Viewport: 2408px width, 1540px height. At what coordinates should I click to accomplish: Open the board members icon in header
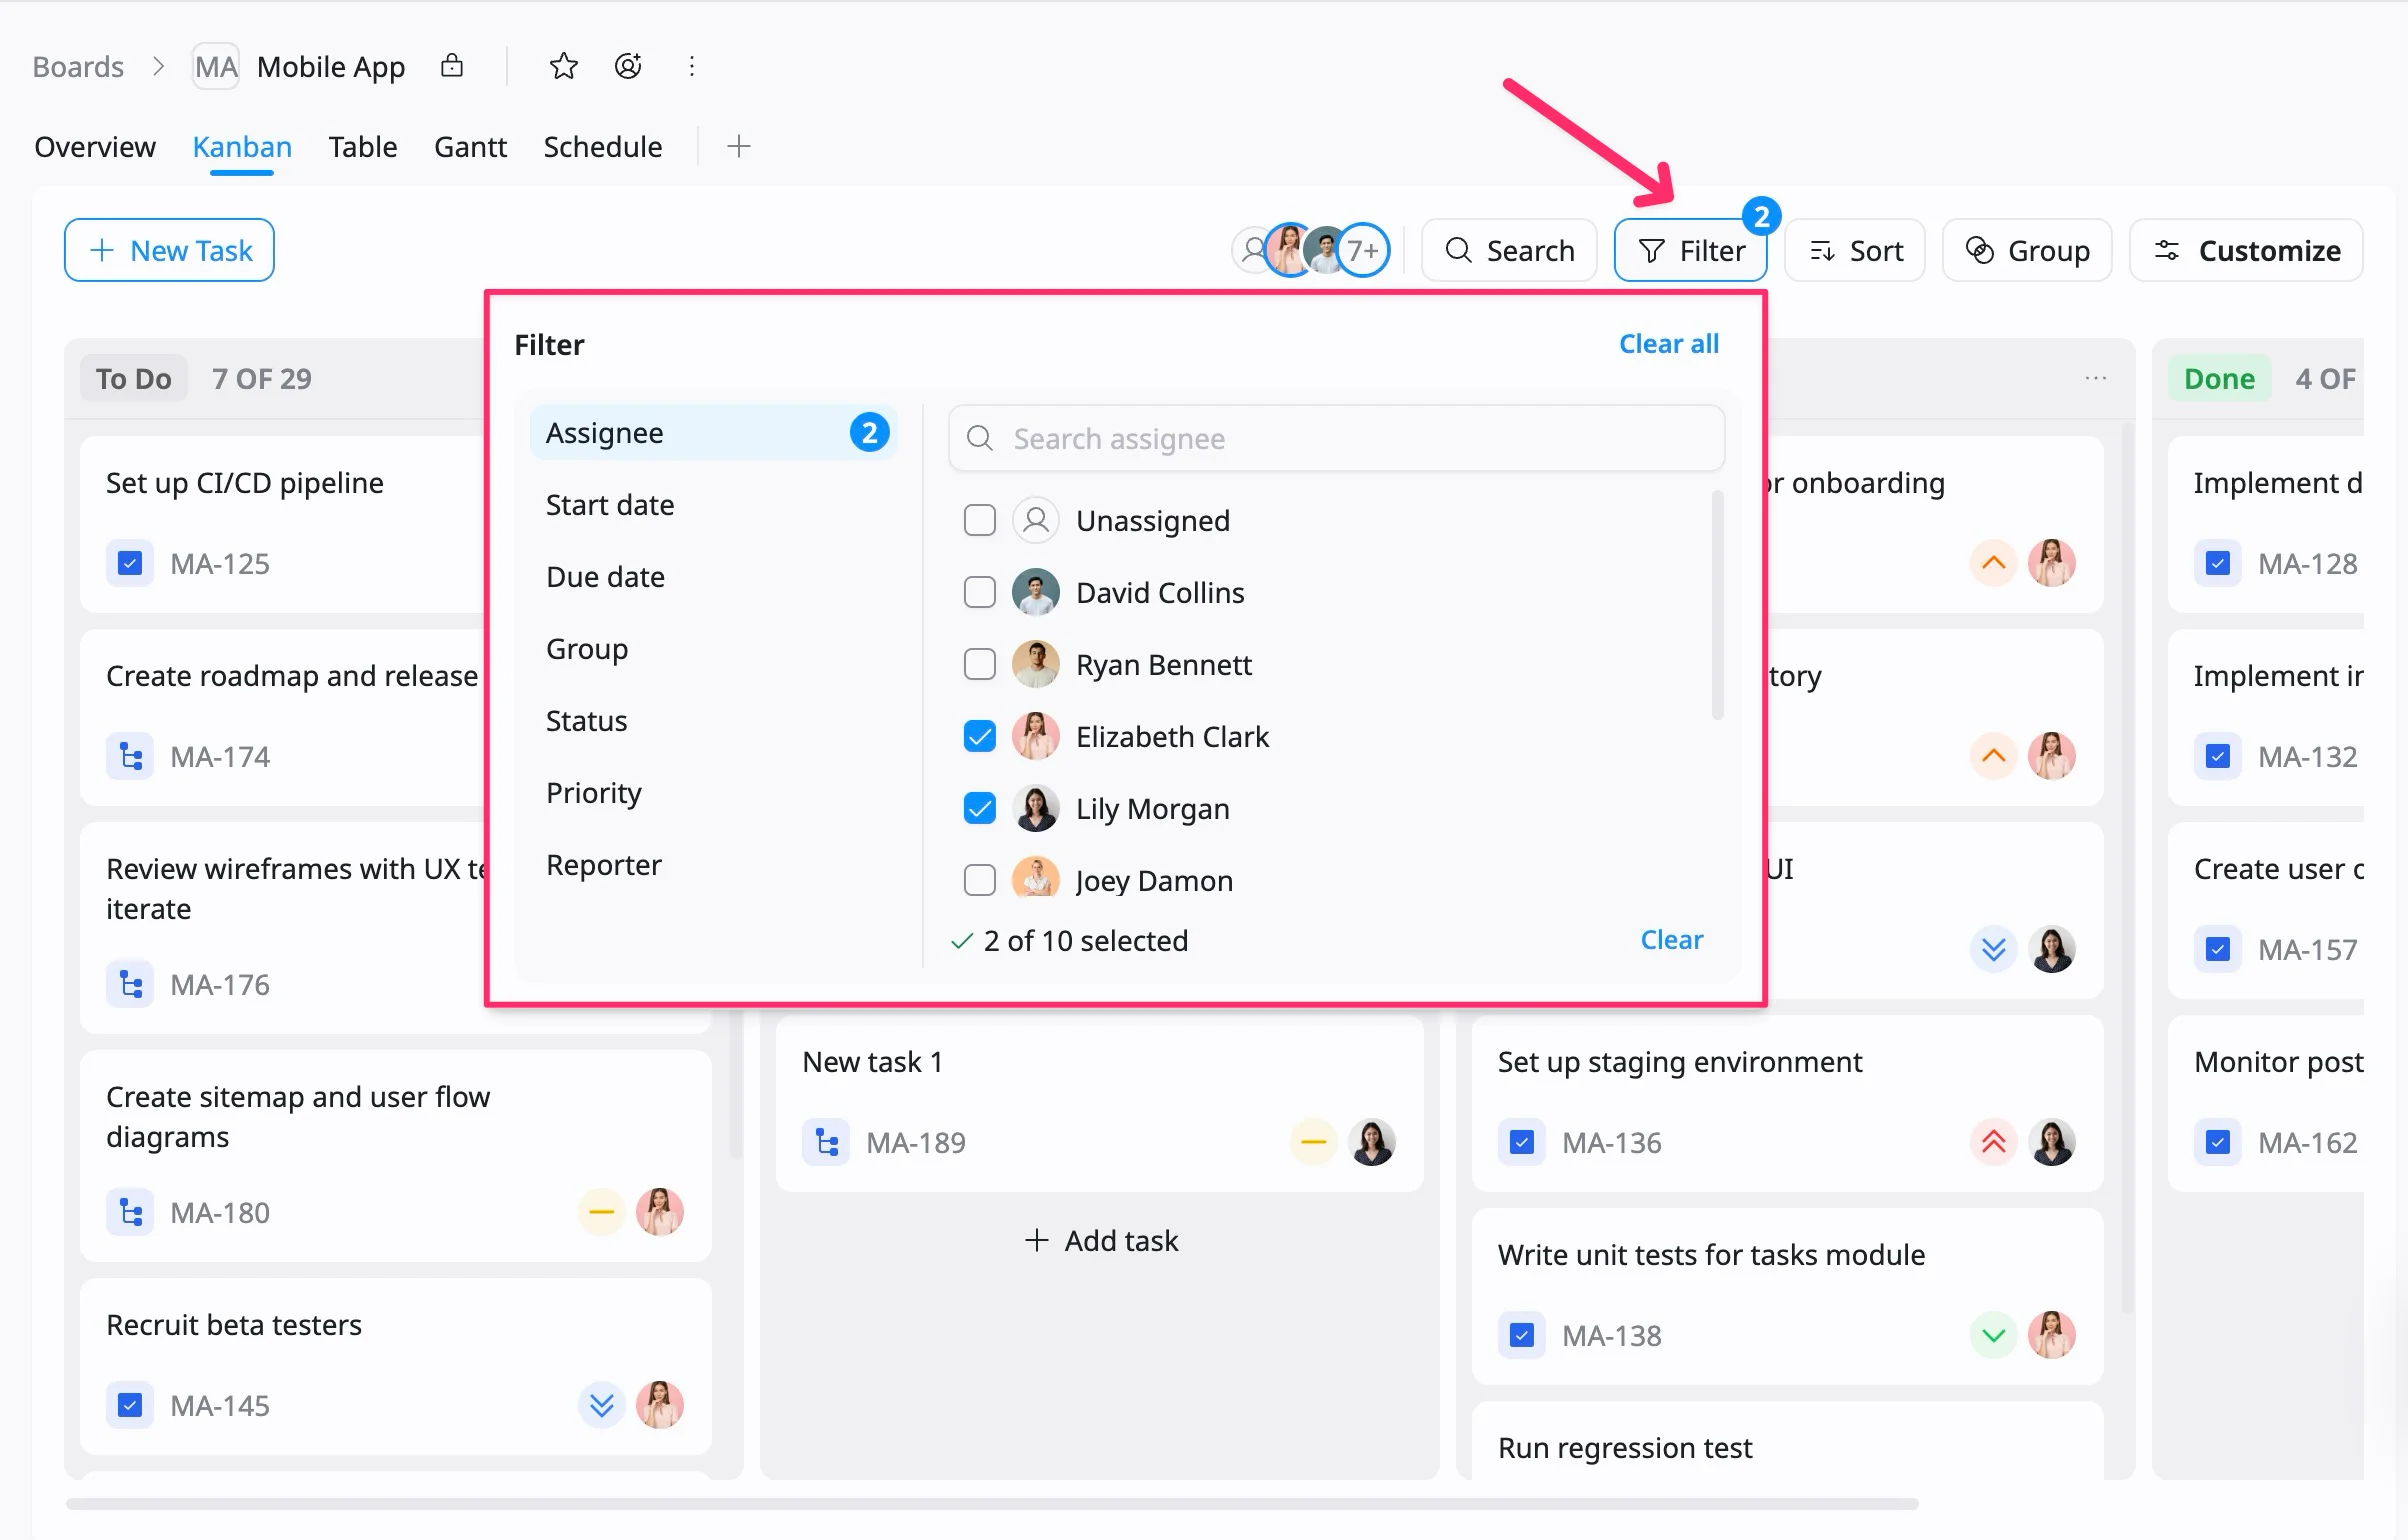coord(628,66)
